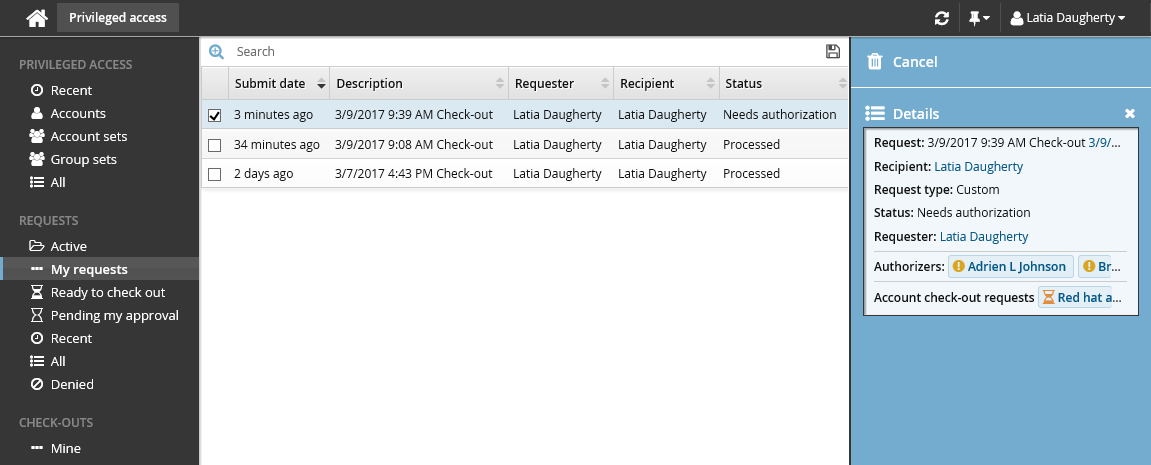Click into the Search field

tap(520, 51)
